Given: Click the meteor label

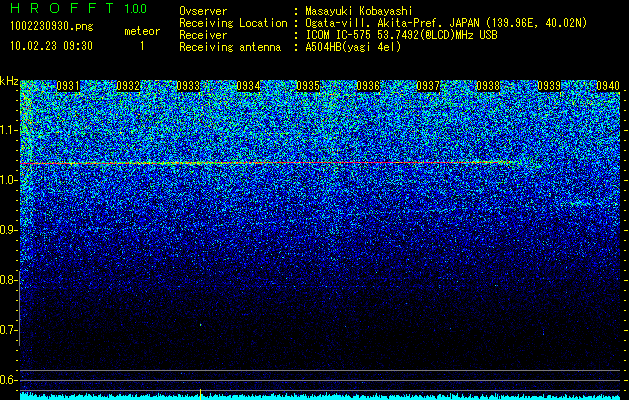Looking at the screenshot, I should [x=142, y=31].
